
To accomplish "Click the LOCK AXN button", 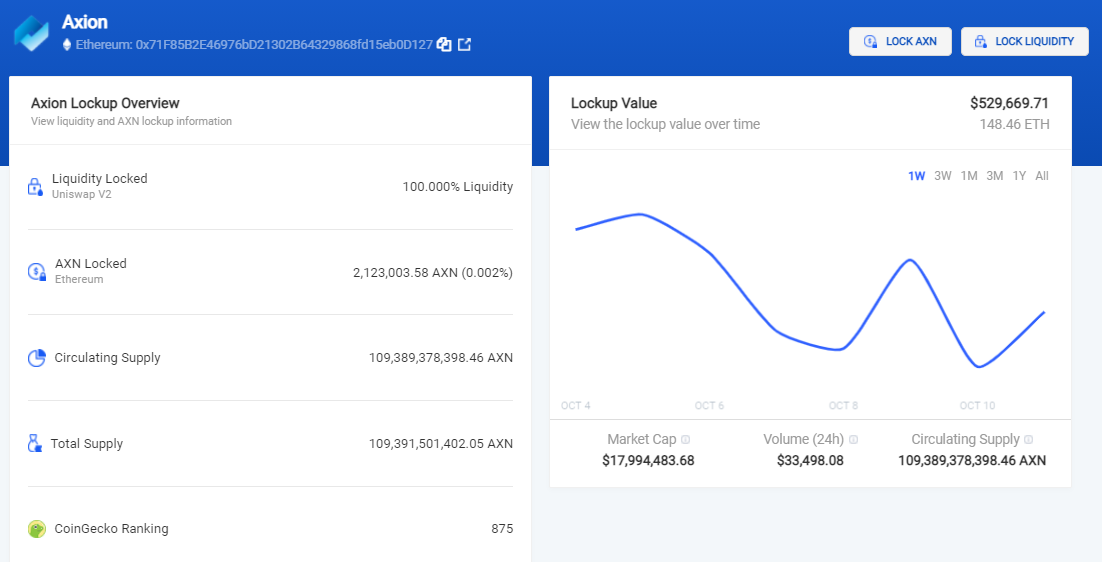I will pos(900,41).
